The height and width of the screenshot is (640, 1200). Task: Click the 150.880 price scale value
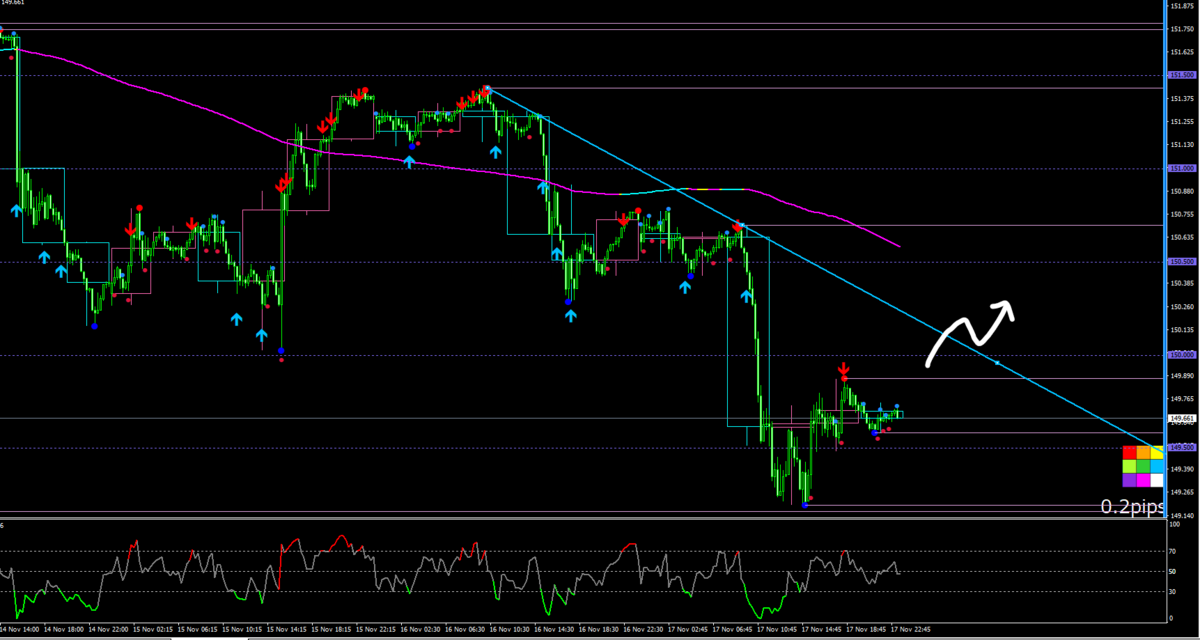point(1182,191)
